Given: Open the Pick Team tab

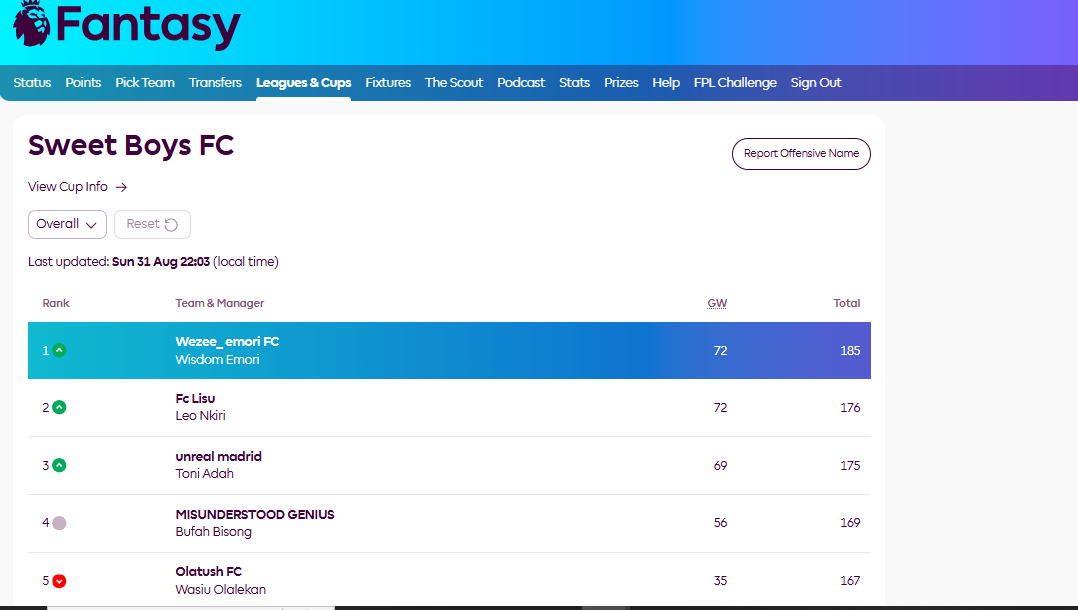Looking at the screenshot, I should (145, 83).
